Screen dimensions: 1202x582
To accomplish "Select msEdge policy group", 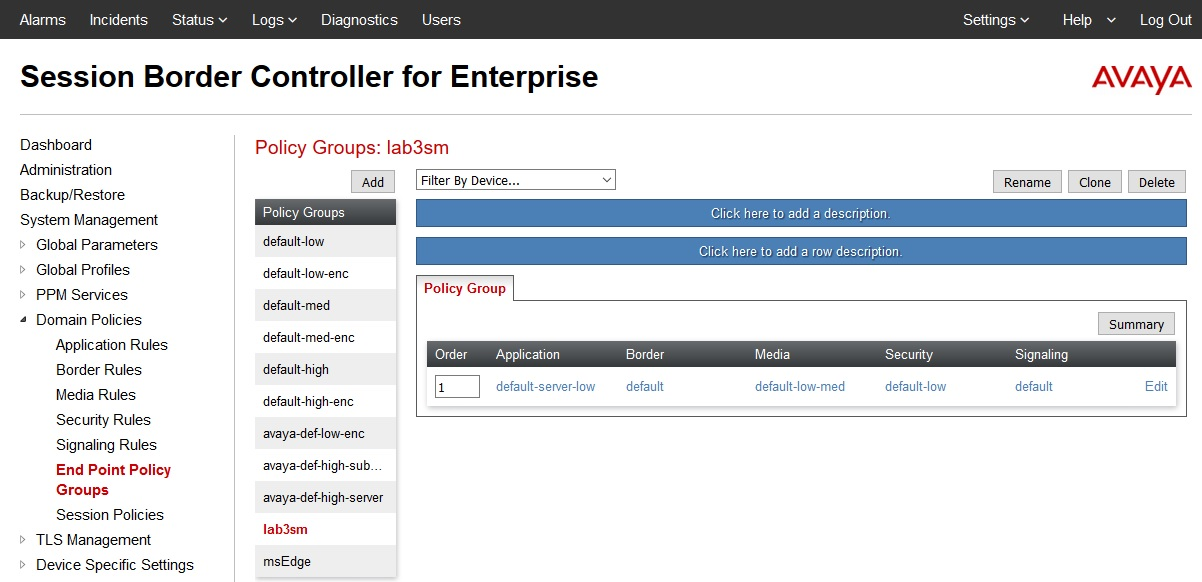I will (326, 561).
